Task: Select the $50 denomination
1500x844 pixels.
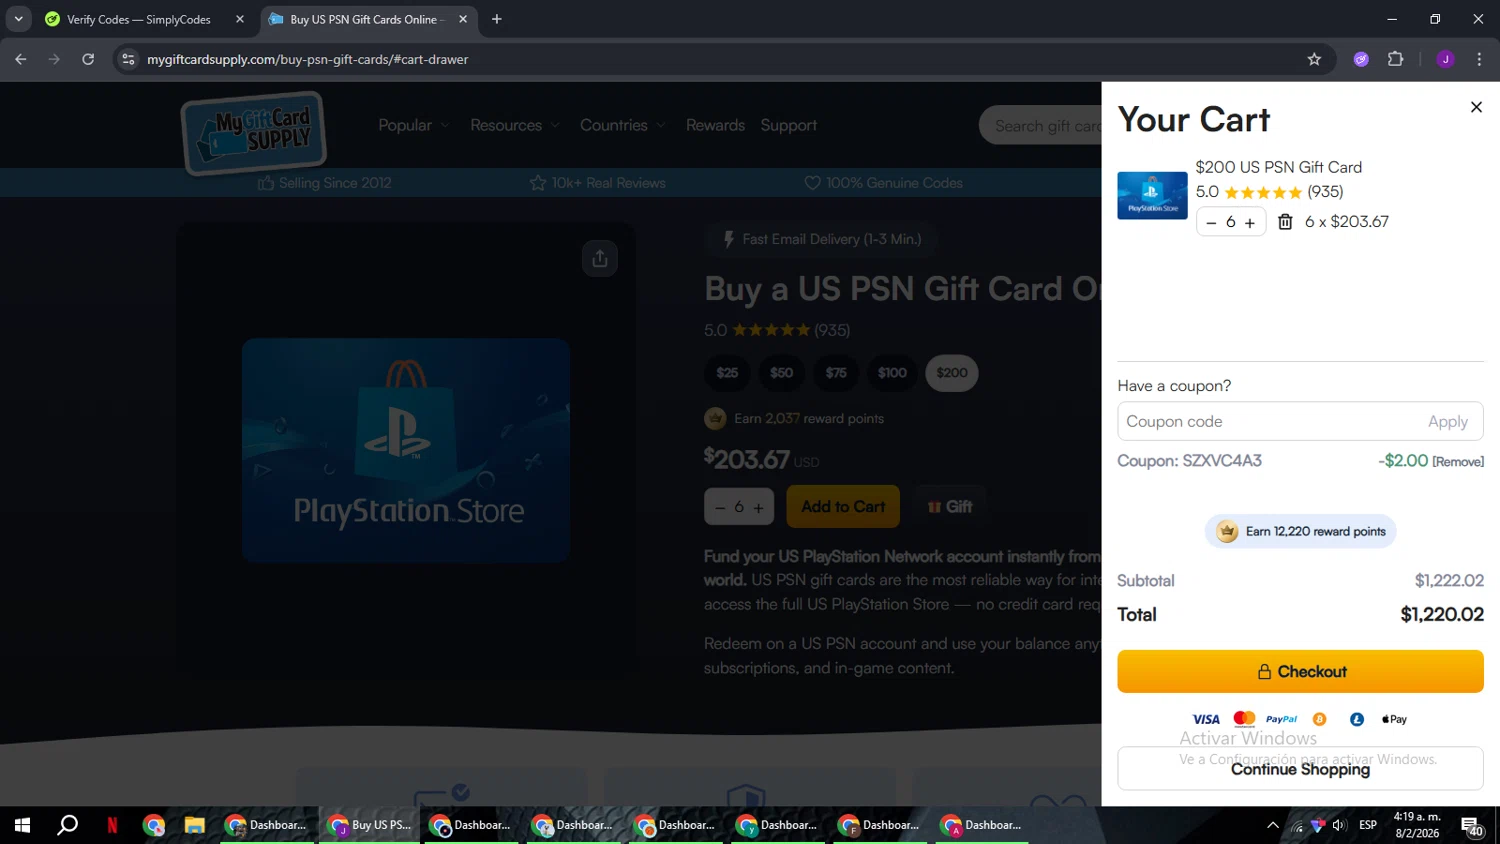Action: pyautogui.click(x=781, y=373)
